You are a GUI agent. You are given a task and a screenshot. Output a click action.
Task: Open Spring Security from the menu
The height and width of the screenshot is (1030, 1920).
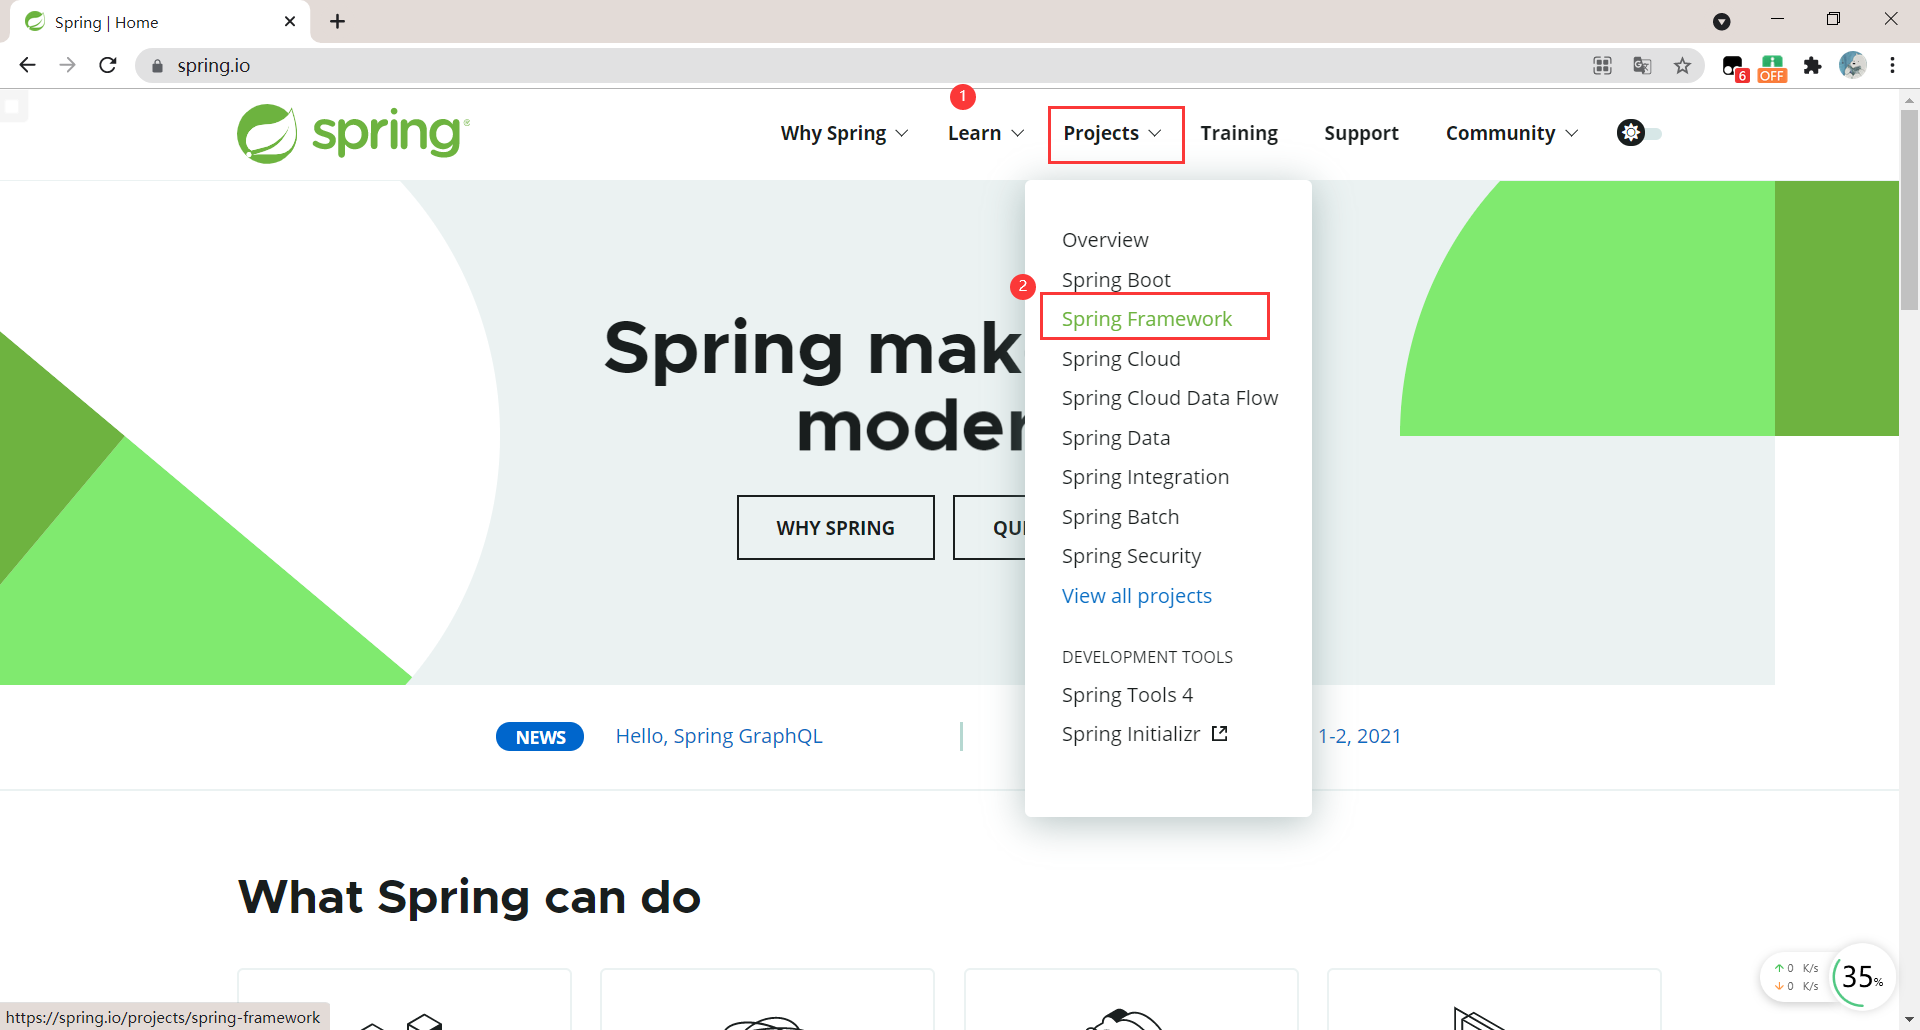tap(1131, 556)
